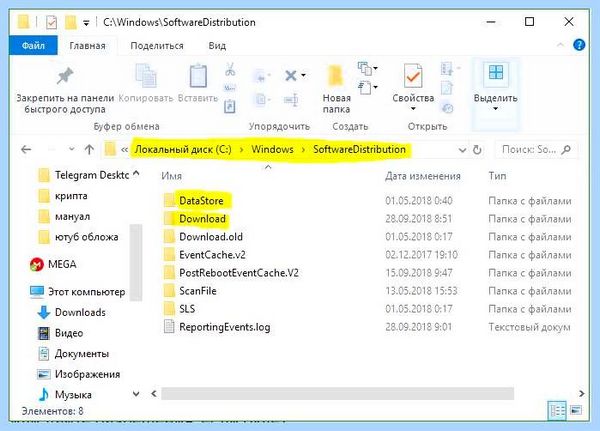Viewport: 600px width, 431px height.
Task: Switch to details view icon in status bar
Action: tap(557, 411)
